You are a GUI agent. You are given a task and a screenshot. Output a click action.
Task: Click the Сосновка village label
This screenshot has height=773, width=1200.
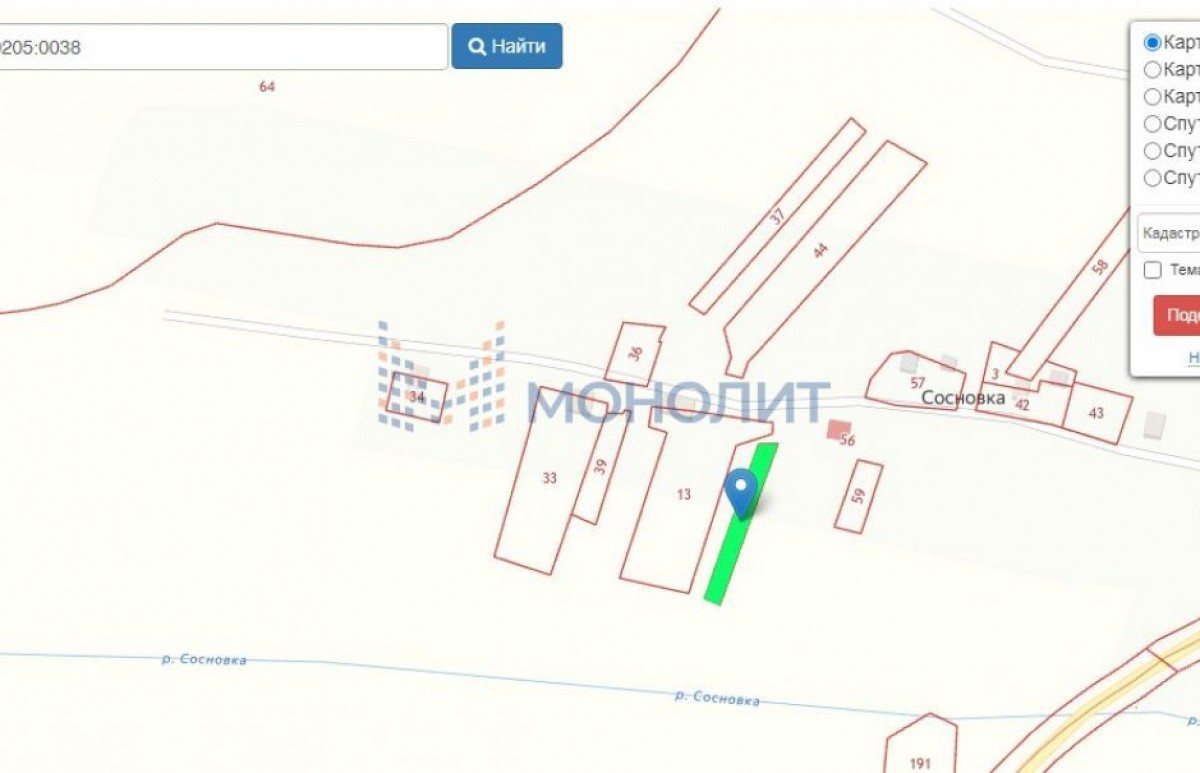963,397
